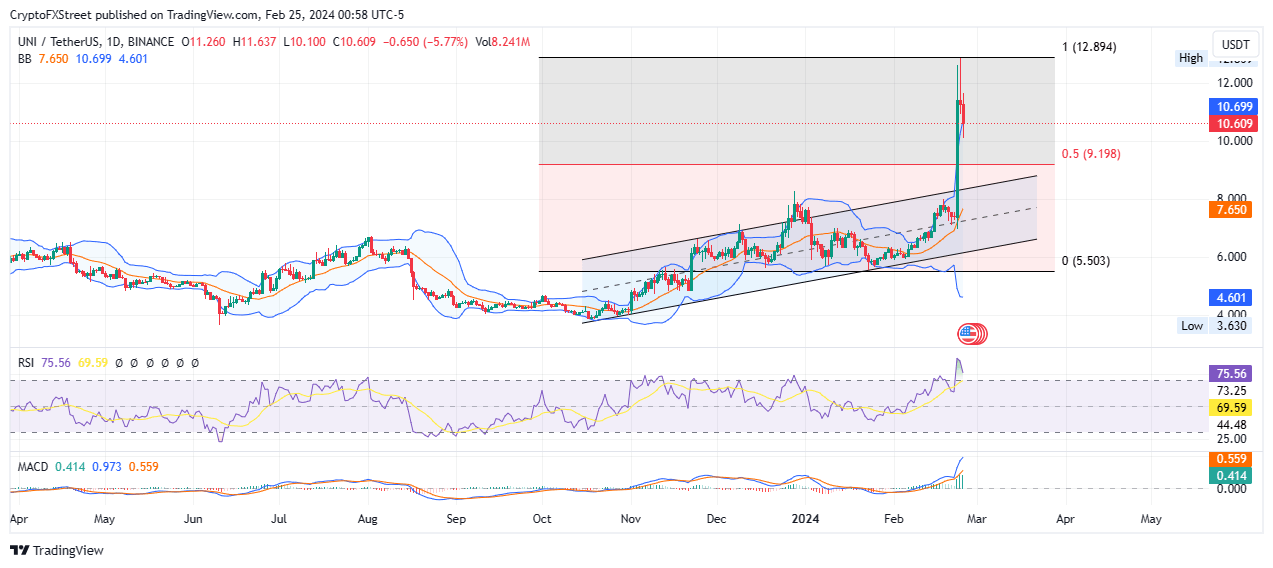This screenshot has height=568, width=1273.
Task: Click the green 0.414 MACD axis label
Action: (x=1229, y=477)
